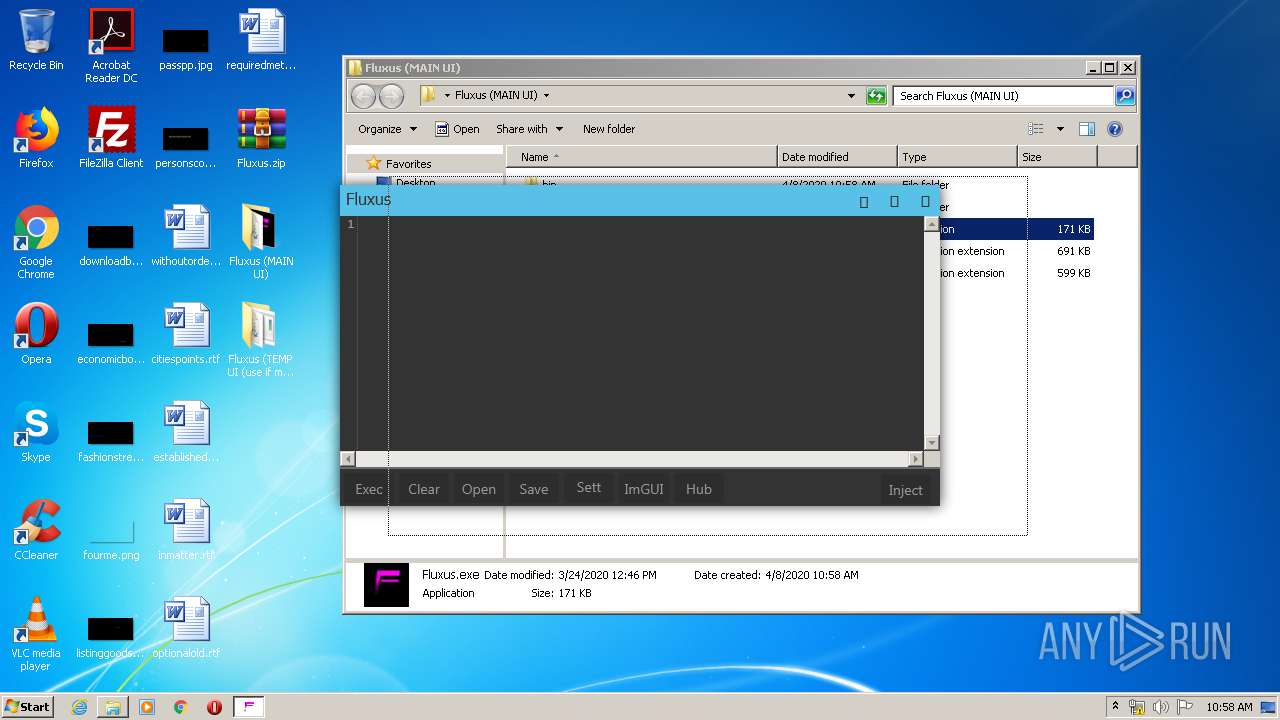Viewport: 1280px width, 720px height.
Task: Click the volume tray icon
Action: [x=1161, y=707]
